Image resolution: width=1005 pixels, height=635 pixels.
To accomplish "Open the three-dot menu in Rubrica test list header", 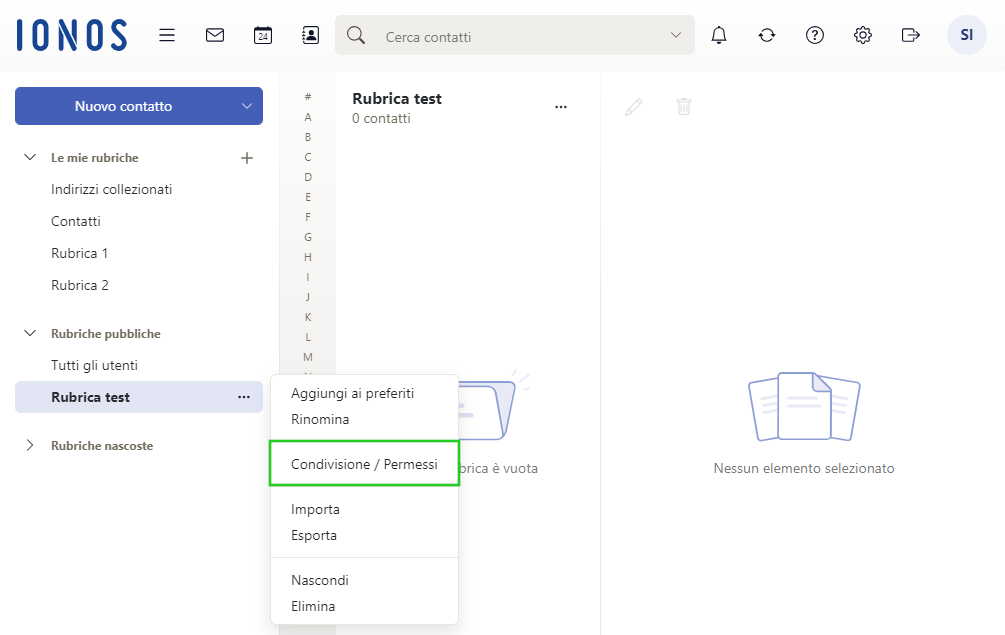I will click(561, 107).
